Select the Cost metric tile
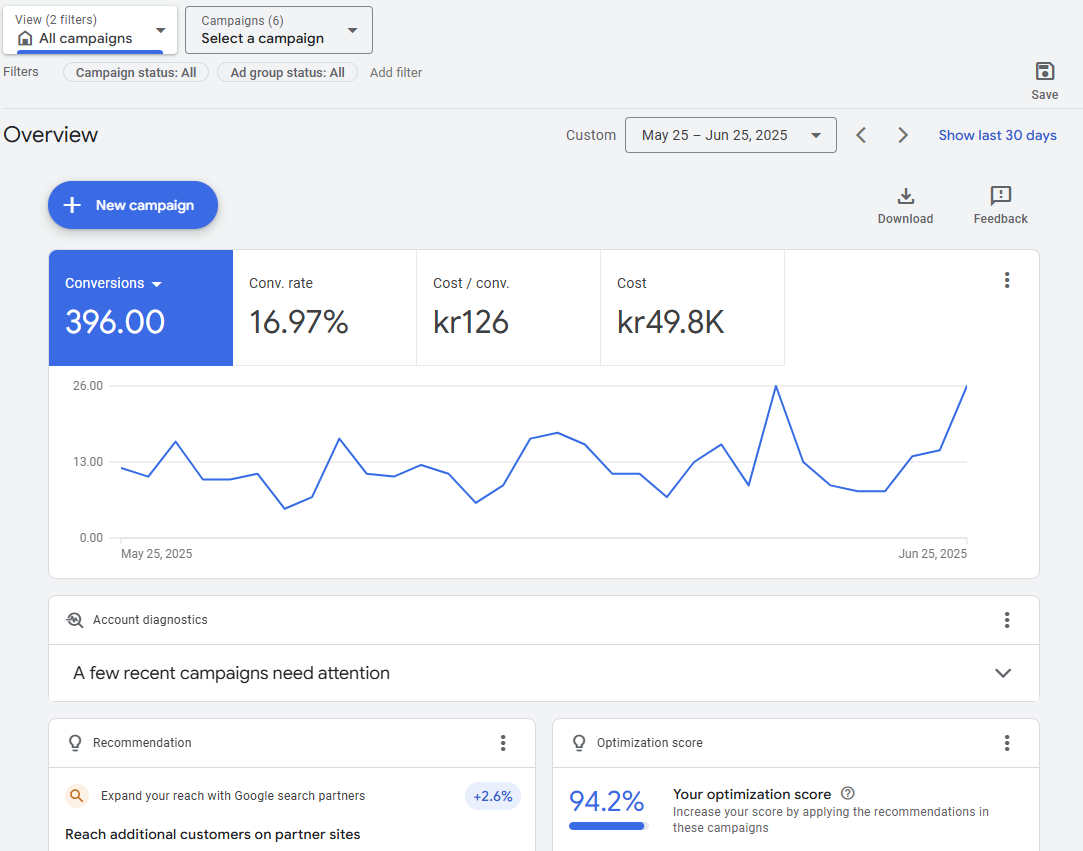The image size is (1083, 851). [692, 308]
